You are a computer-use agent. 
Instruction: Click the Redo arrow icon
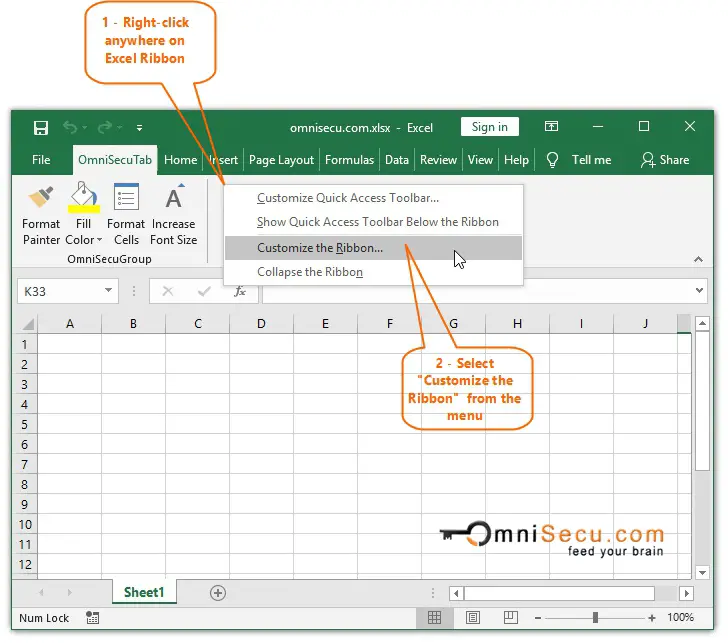[x=105, y=127]
